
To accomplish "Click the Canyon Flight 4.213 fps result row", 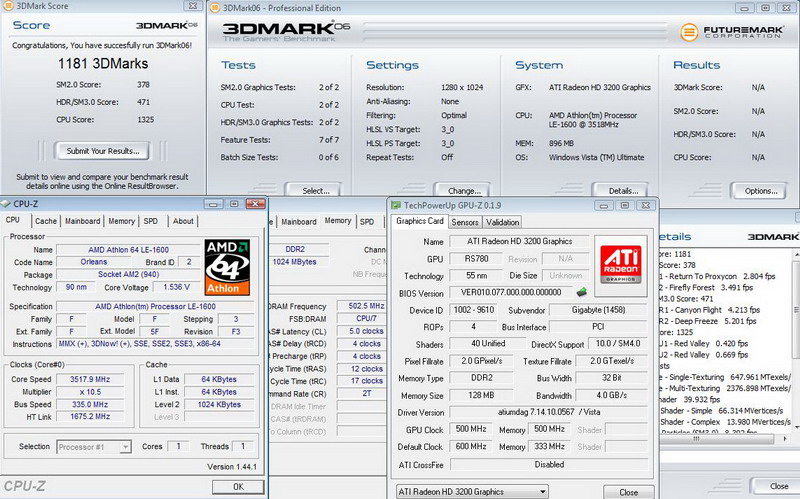I will pyautogui.click(x=710, y=310).
